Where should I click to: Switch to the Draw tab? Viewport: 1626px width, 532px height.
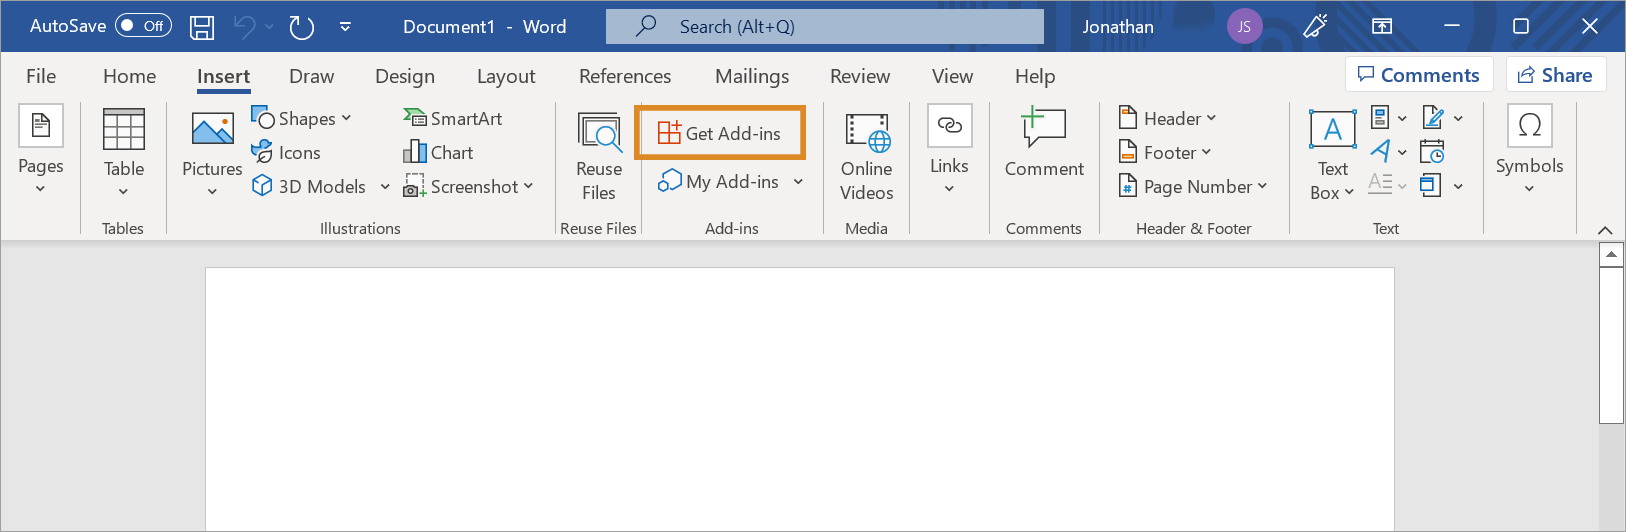(x=311, y=76)
